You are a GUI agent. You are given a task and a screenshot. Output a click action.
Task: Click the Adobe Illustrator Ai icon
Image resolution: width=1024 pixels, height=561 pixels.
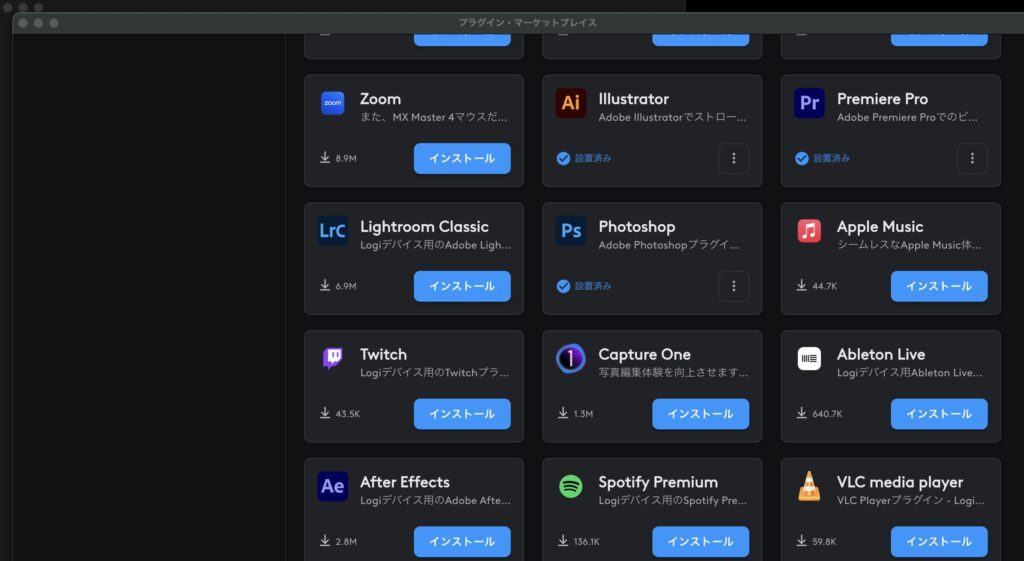coord(571,103)
